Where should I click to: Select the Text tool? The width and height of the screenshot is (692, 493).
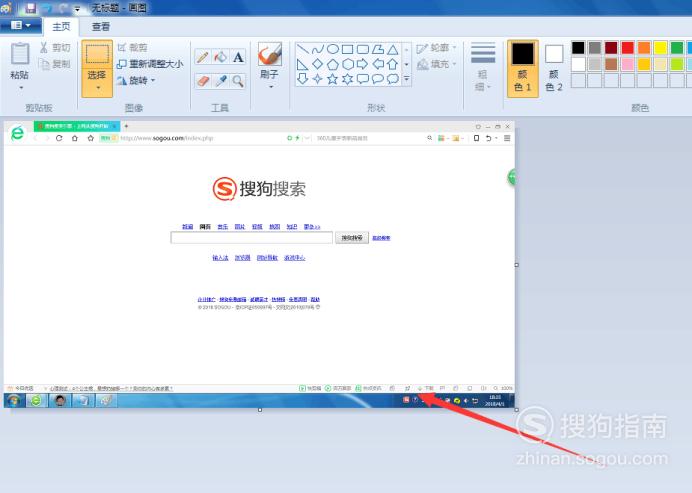(238, 57)
